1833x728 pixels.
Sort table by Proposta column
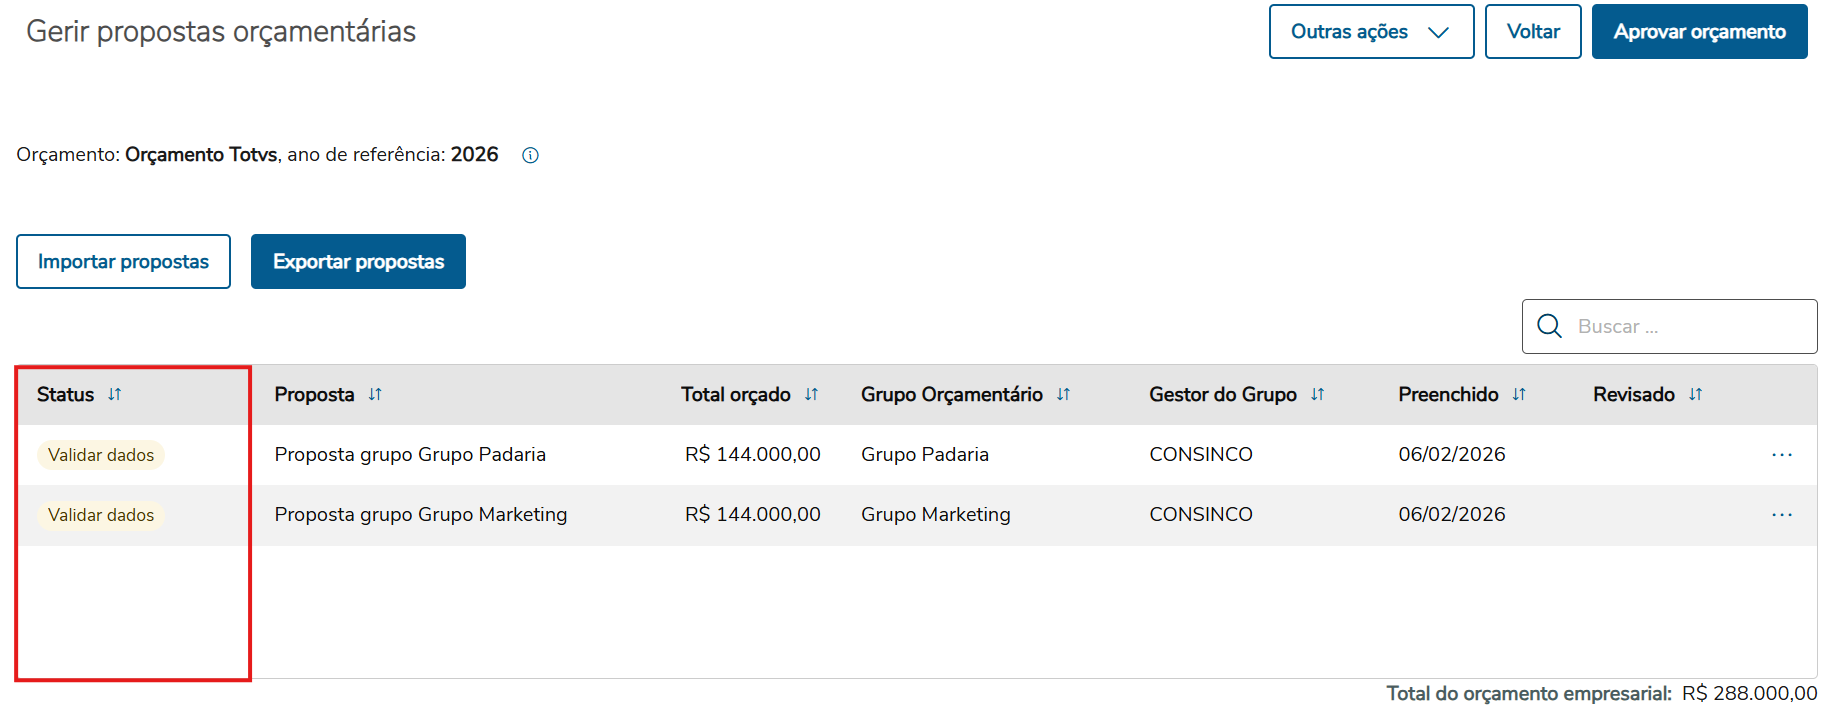pos(375,395)
